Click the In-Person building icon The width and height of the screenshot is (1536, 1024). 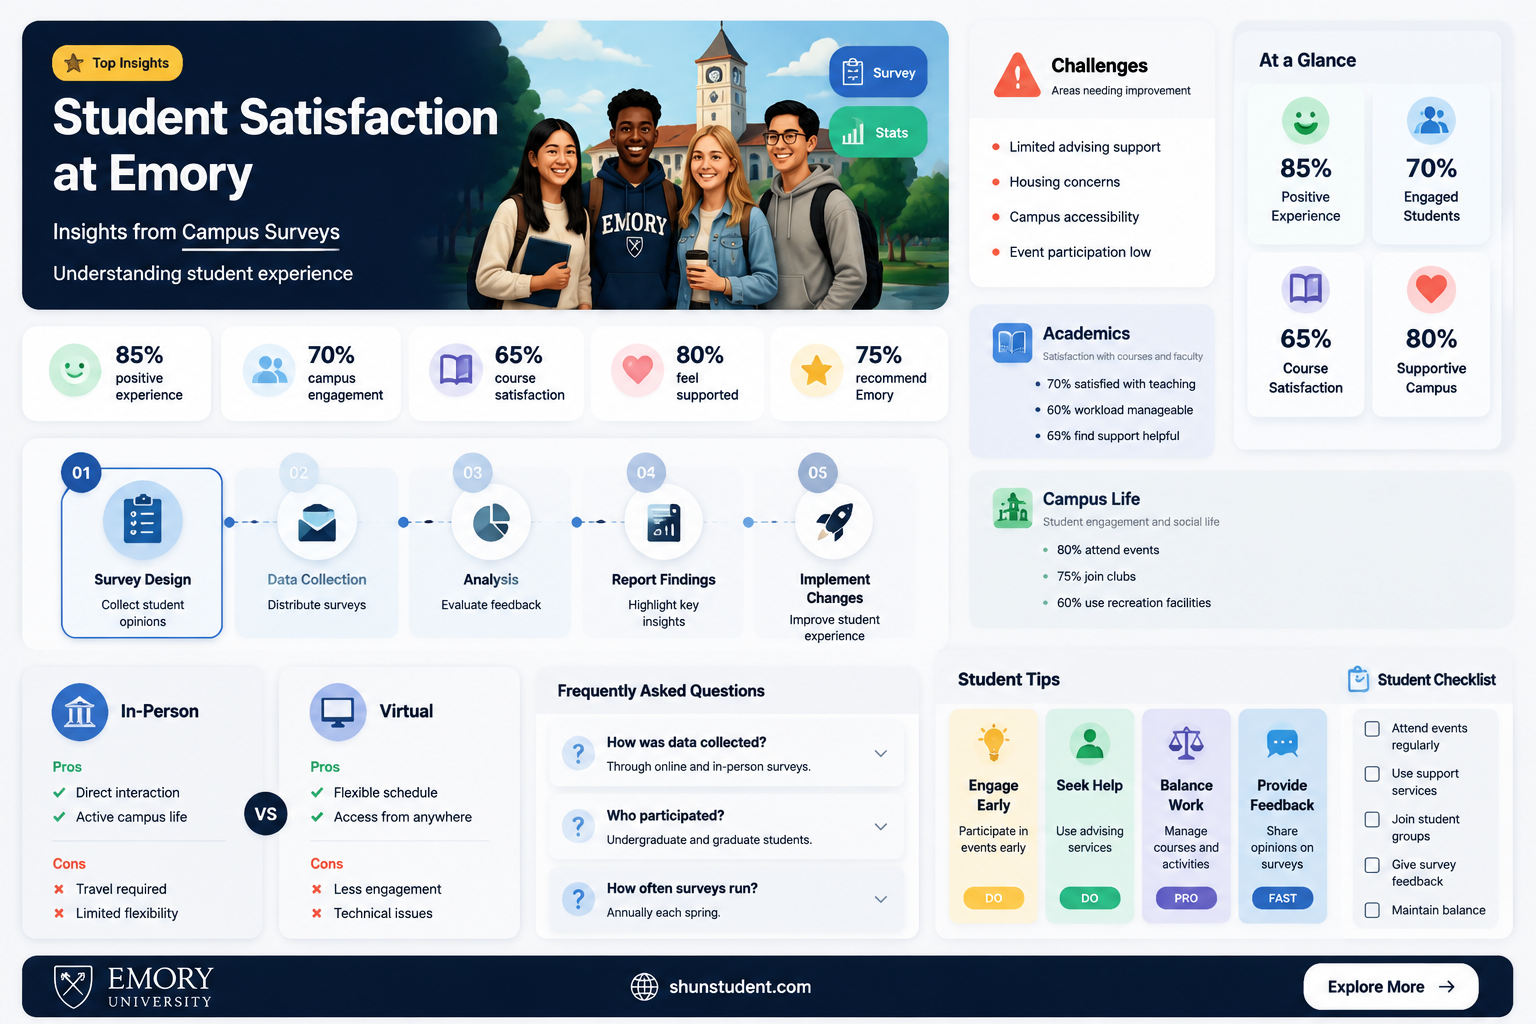point(80,712)
